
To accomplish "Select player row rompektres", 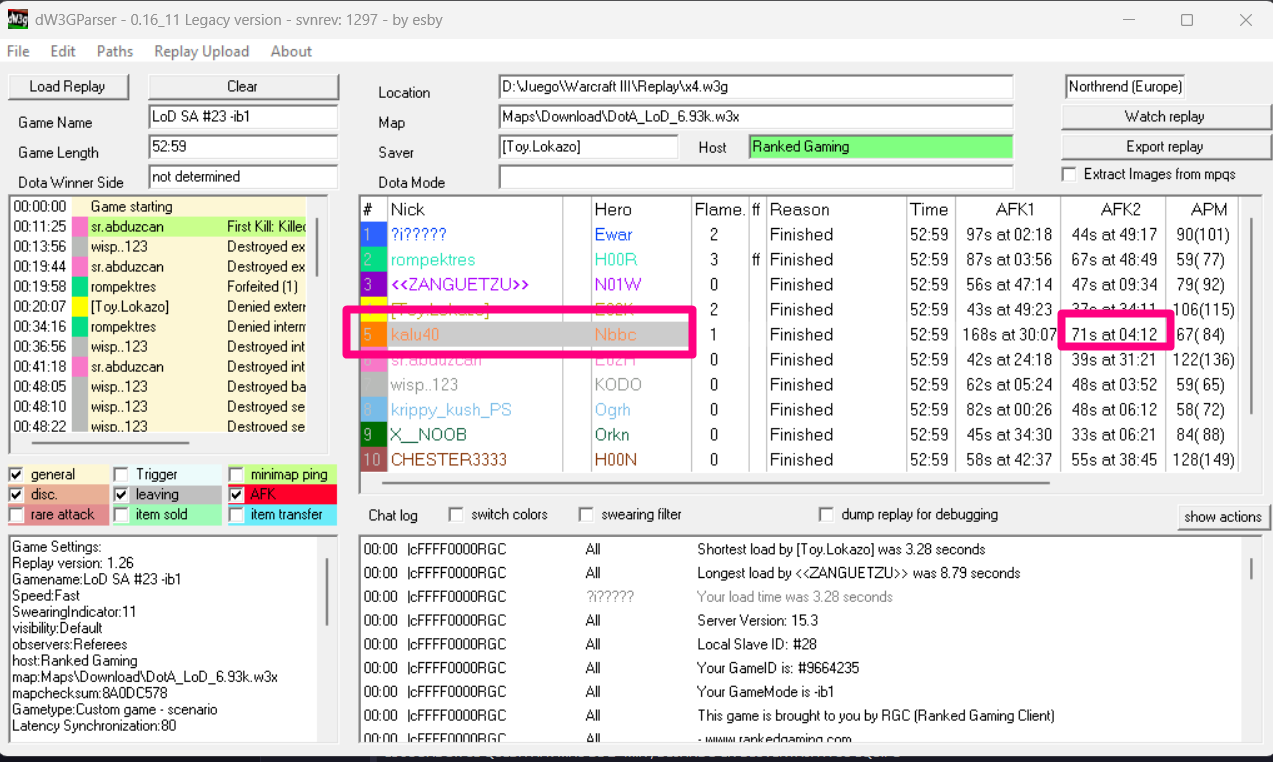I will point(800,259).
